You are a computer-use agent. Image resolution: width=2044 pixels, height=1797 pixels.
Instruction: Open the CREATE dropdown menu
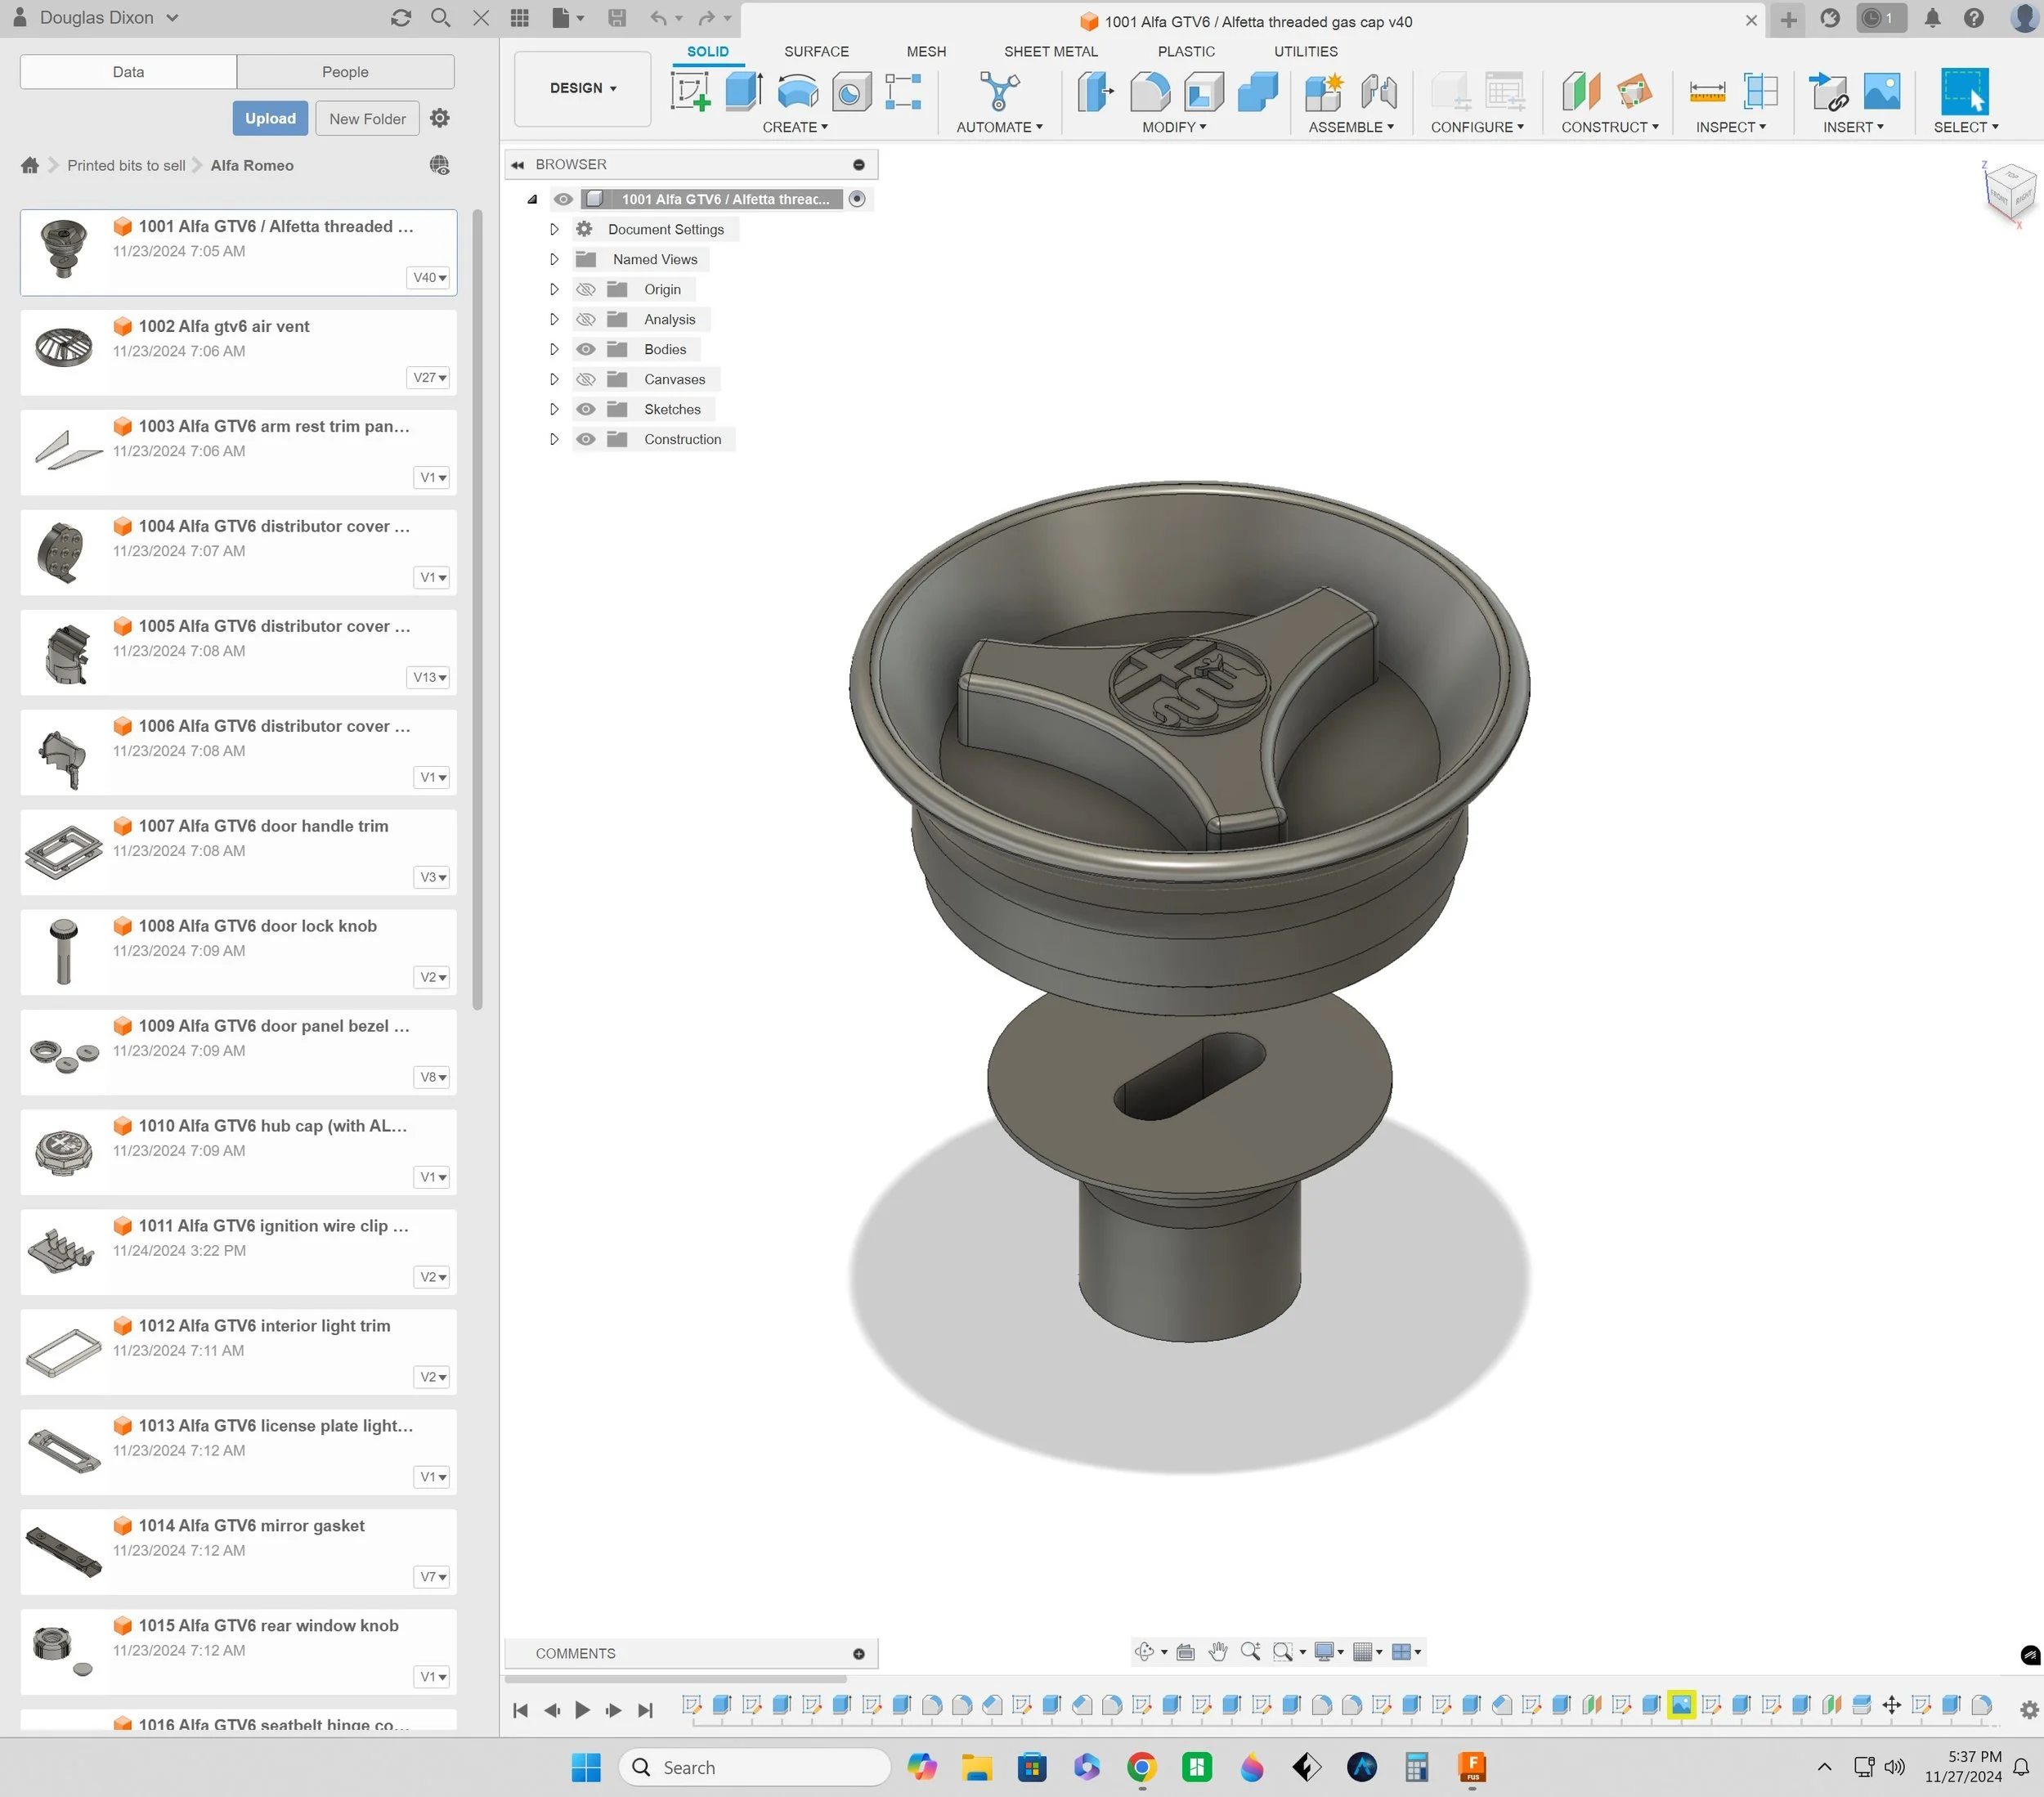coord(795,127)
